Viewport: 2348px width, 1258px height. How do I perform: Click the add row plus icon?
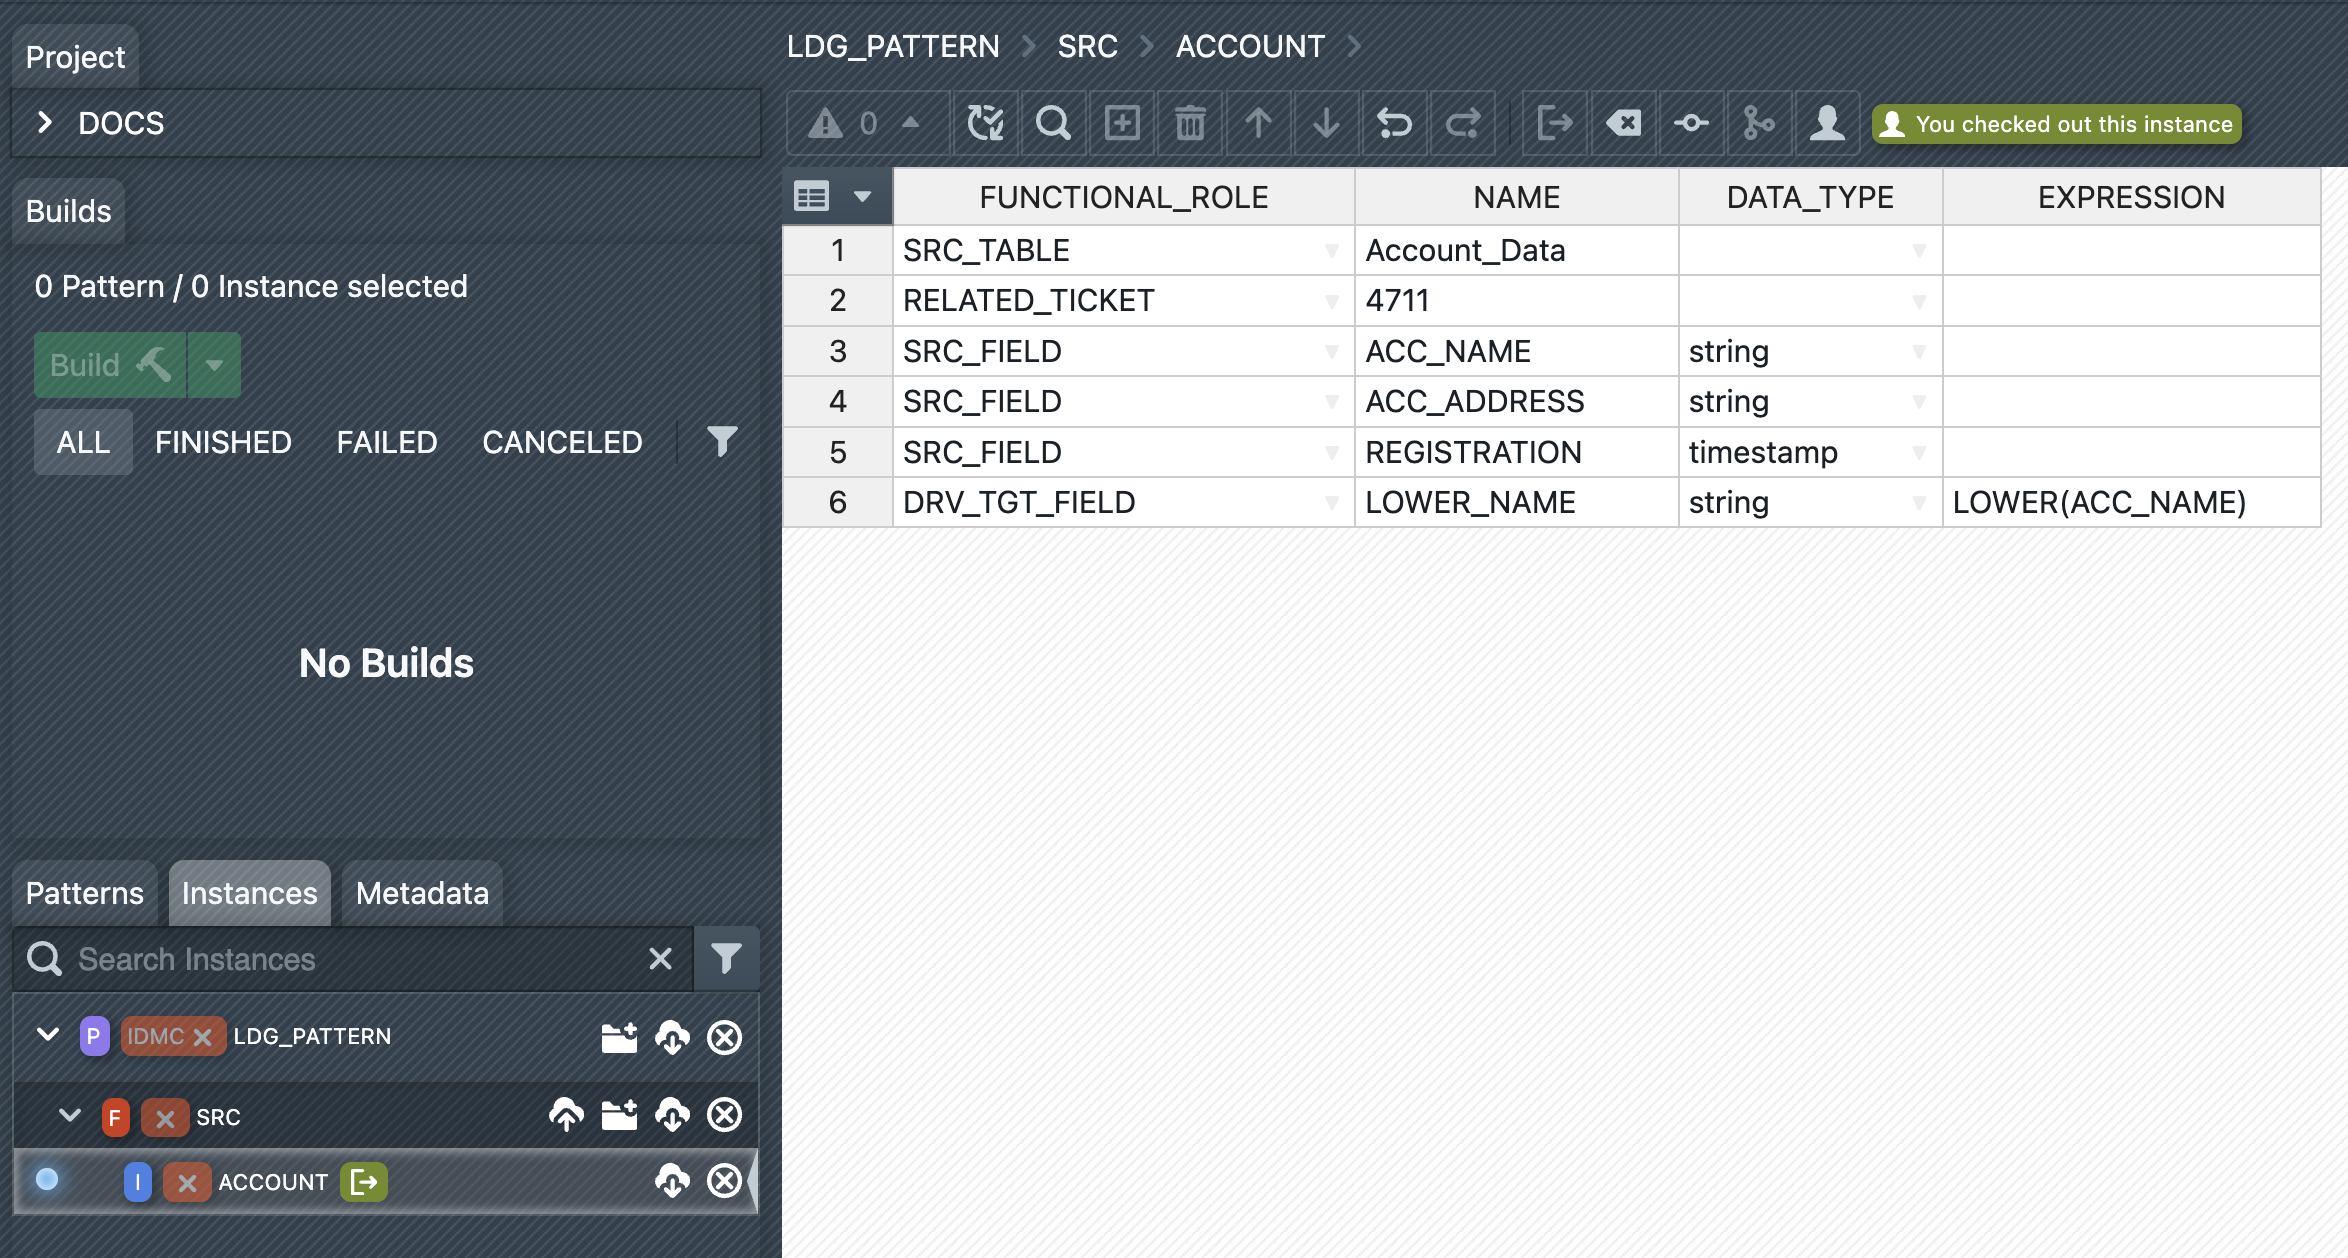click(x=1121, y=124)
